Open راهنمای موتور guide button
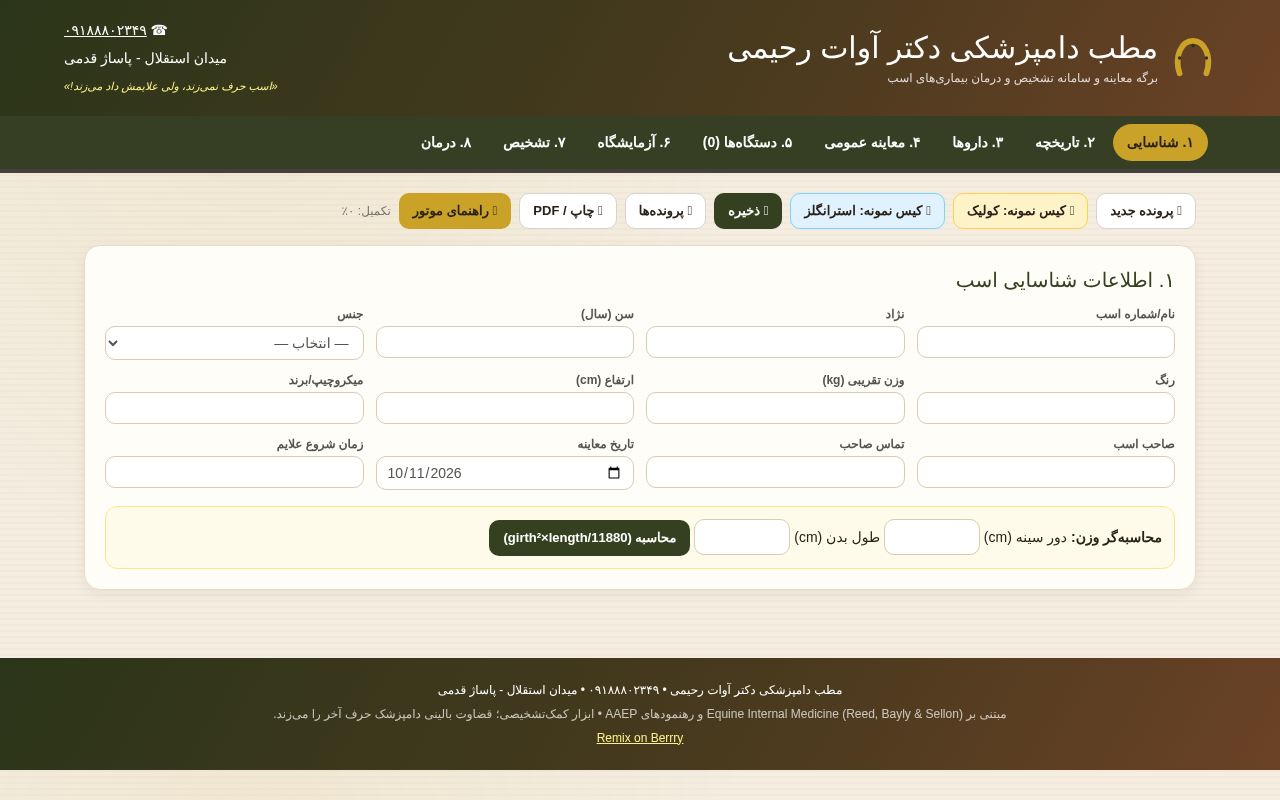The height and width of the screenshot is (800, 1280). tap(455, 211)
